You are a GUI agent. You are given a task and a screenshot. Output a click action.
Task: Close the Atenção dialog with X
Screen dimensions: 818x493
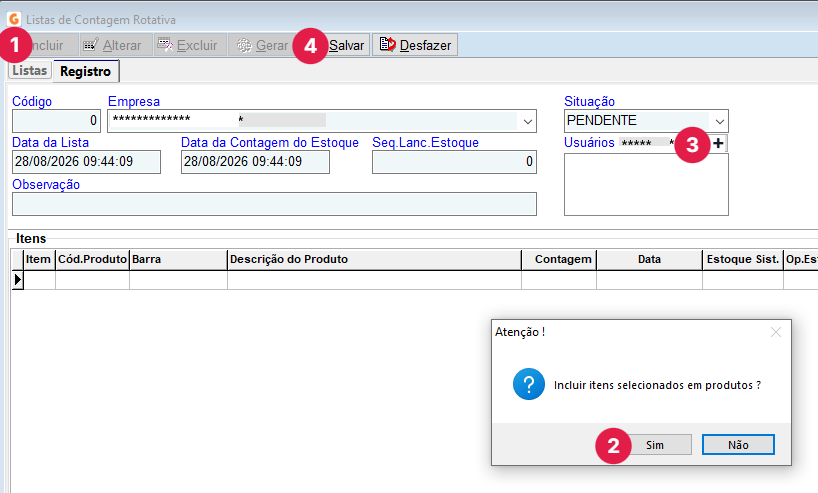[776, 332]
